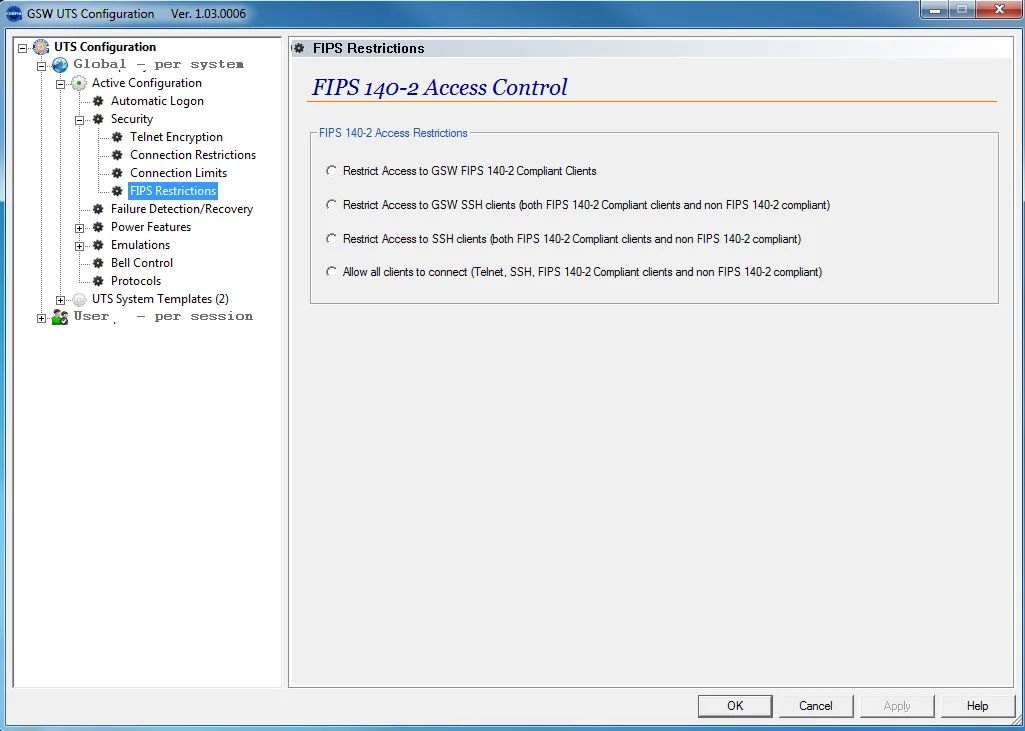Expand the Power Features node
The height and width of the screenshot is (731, 1025).
tap(80, 228)
